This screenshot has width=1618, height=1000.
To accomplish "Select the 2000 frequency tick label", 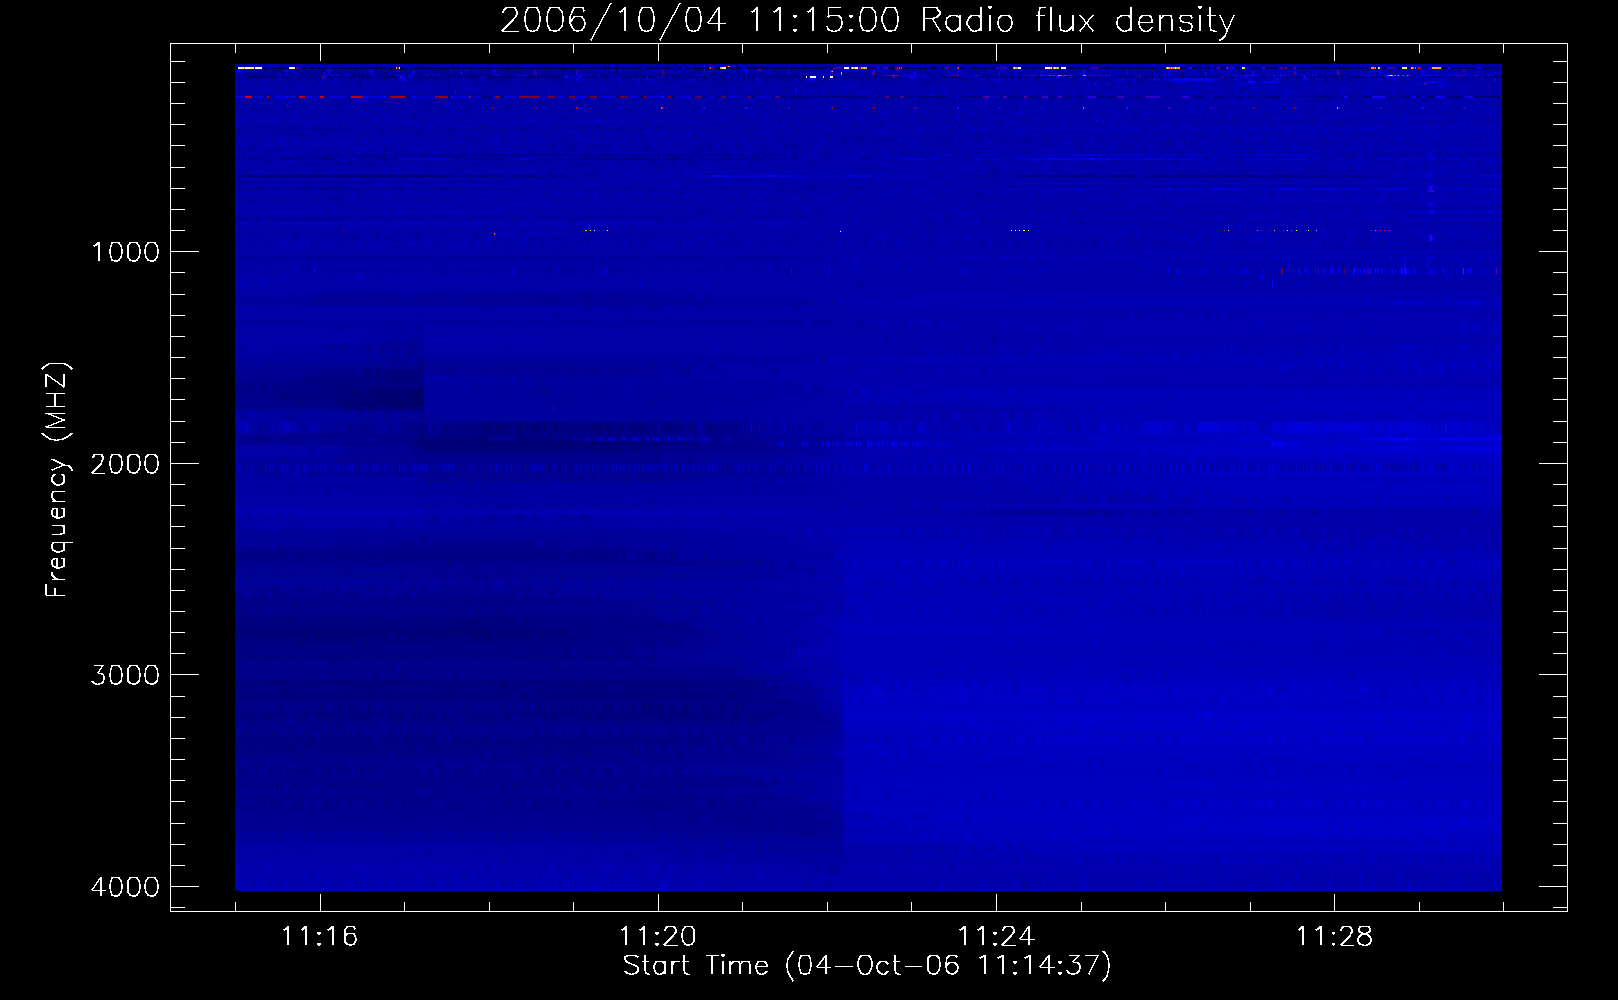I will pyautogui.click(x=125, y=463).
